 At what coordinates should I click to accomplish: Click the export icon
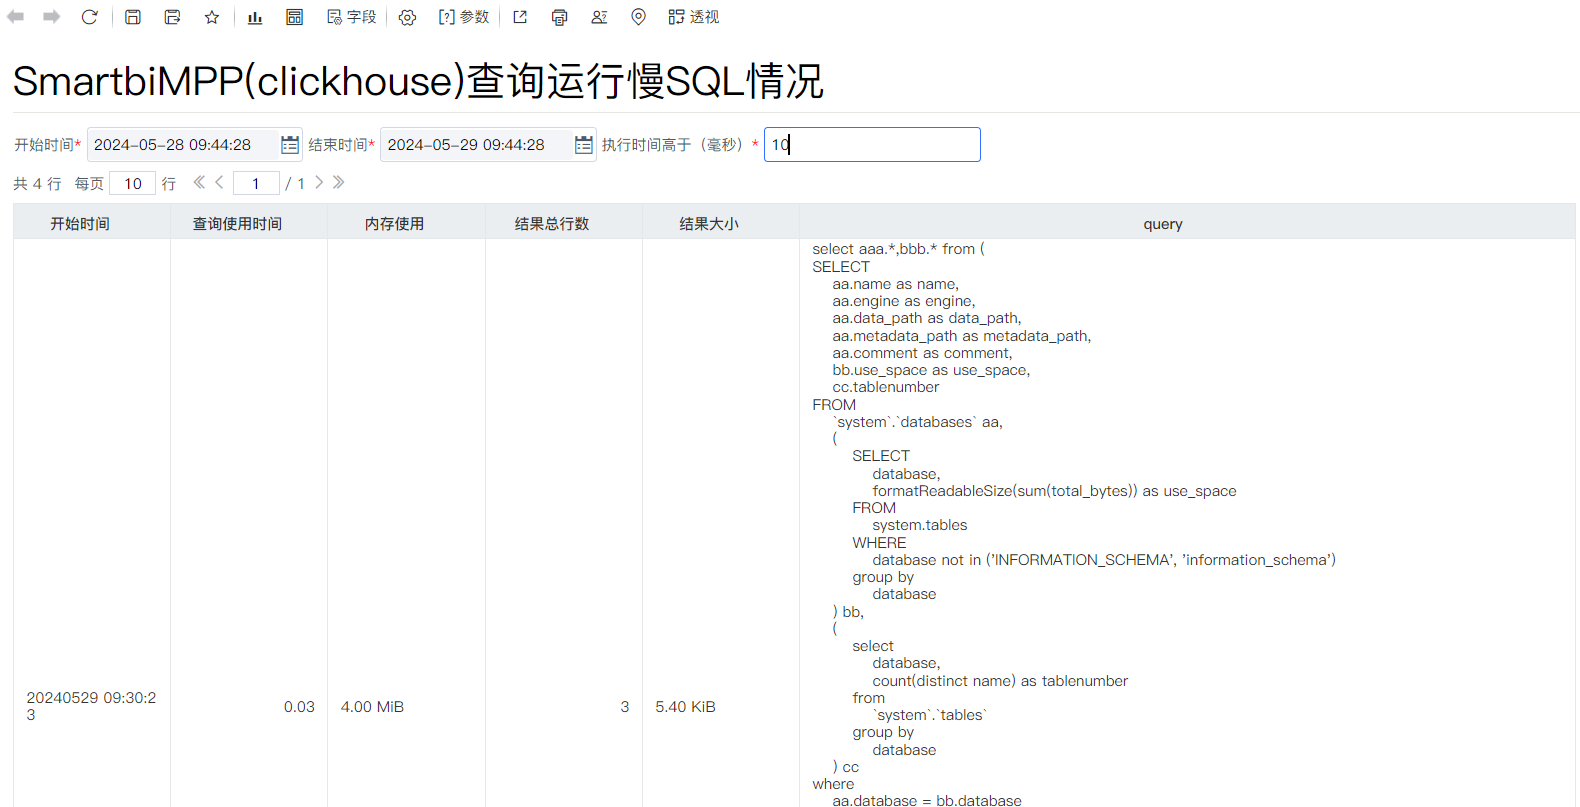(520, 17)
